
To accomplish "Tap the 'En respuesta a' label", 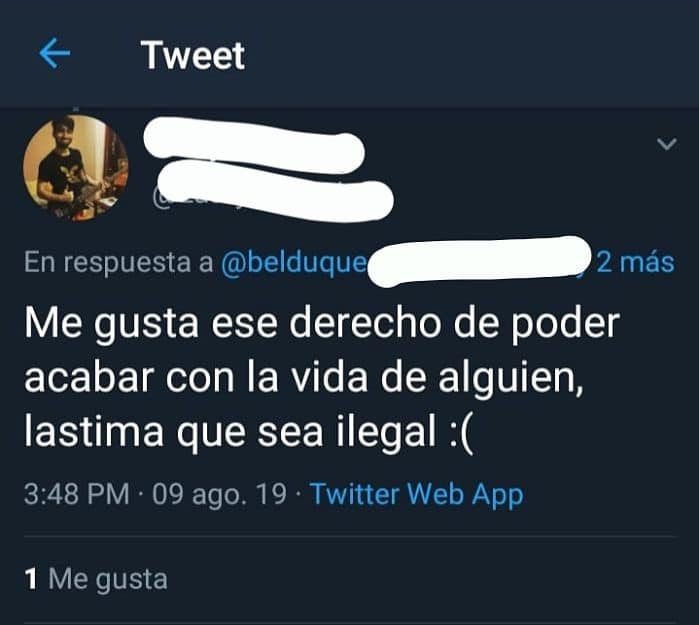I will point(119,262).
